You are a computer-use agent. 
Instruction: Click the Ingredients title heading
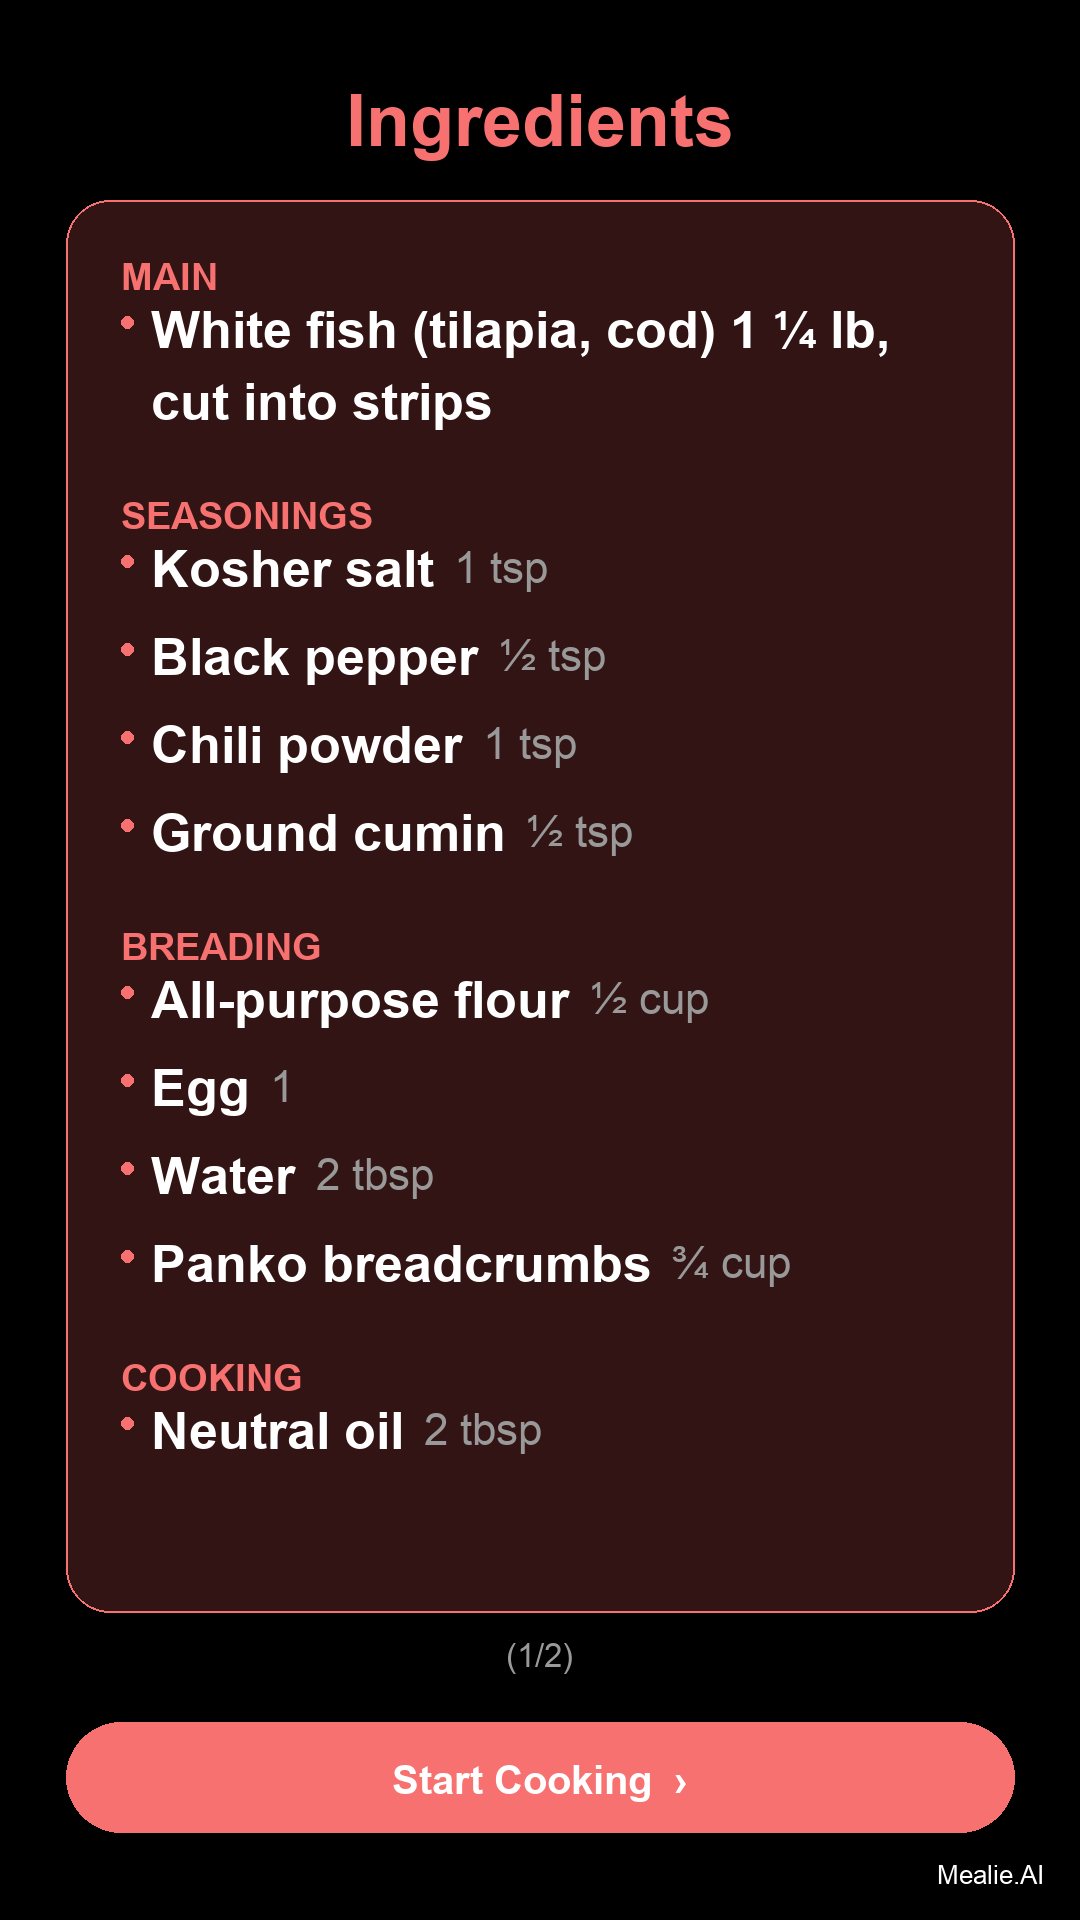tap(540, 122)
